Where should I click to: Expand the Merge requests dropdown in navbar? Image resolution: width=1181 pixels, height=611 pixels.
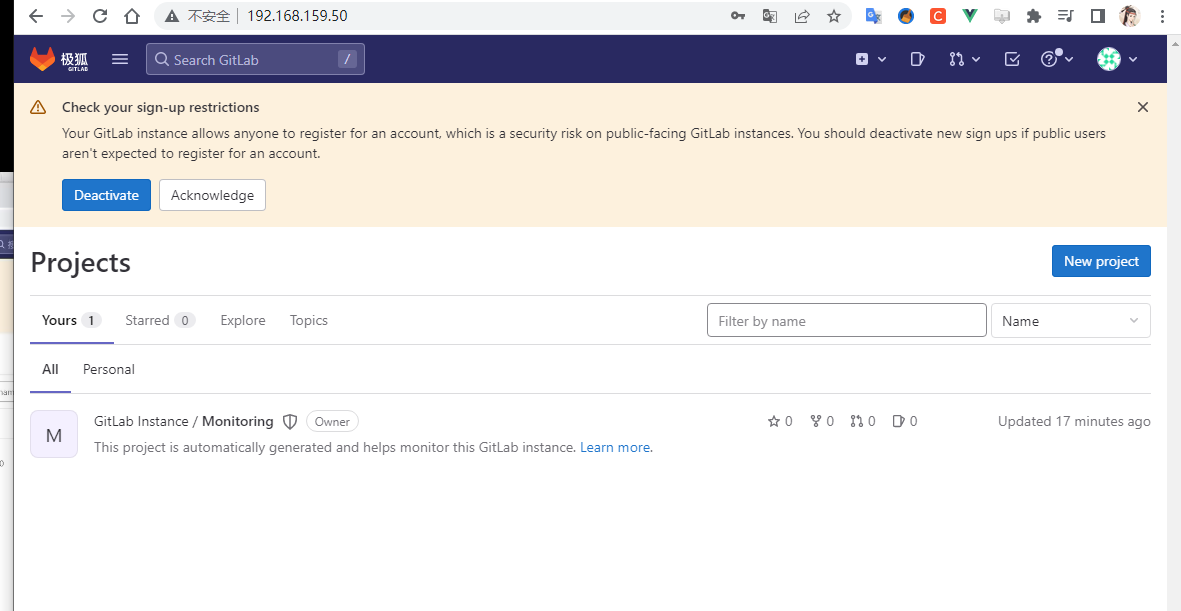[965, 60]
